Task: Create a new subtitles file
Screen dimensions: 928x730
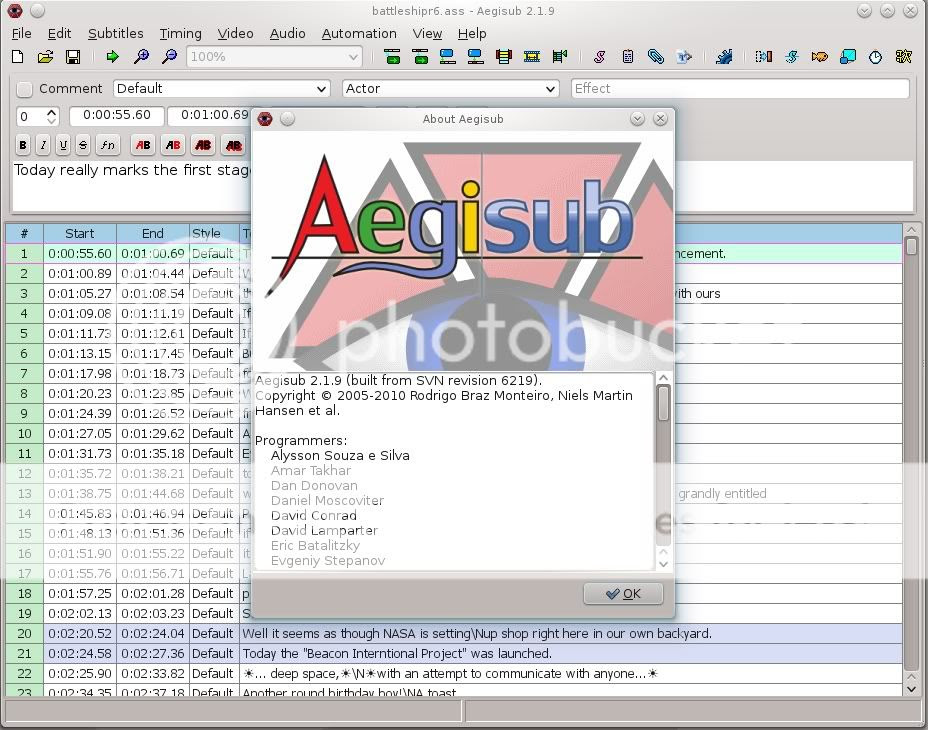Action: tap(18, 57)
